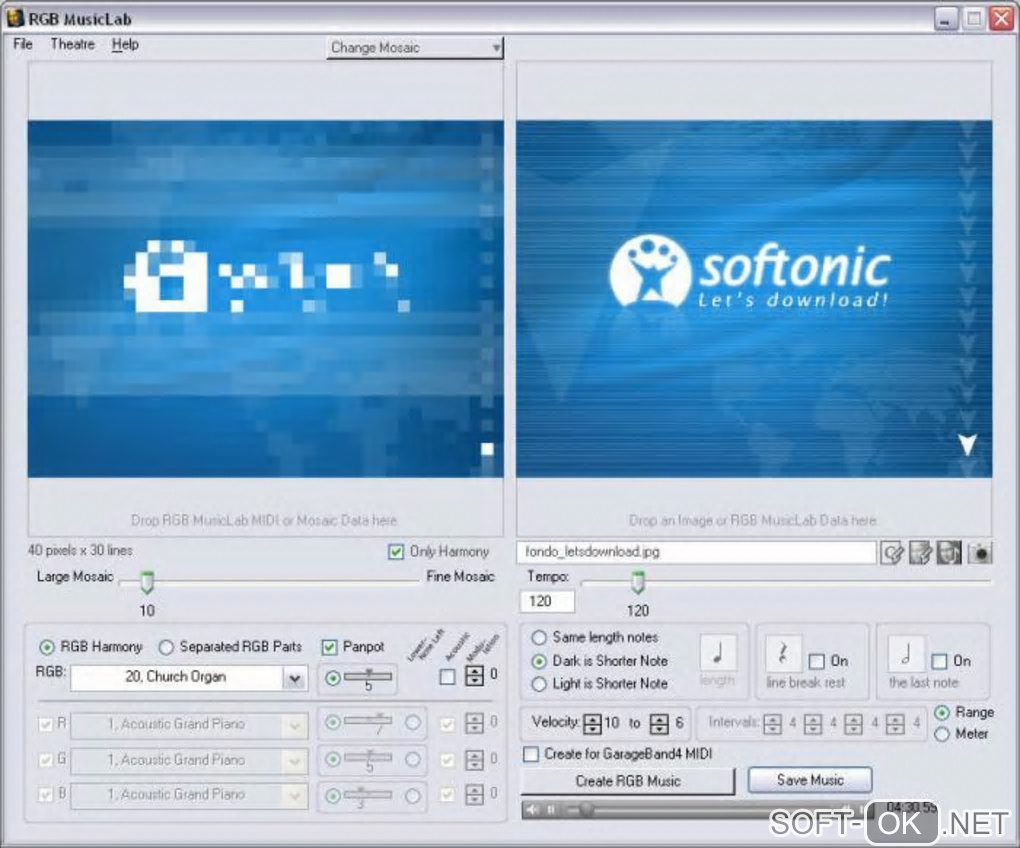This screenshot has width=1020, height=848.
Task: Click the portrait photo icon beside the filename
Action: coord(949,553)
